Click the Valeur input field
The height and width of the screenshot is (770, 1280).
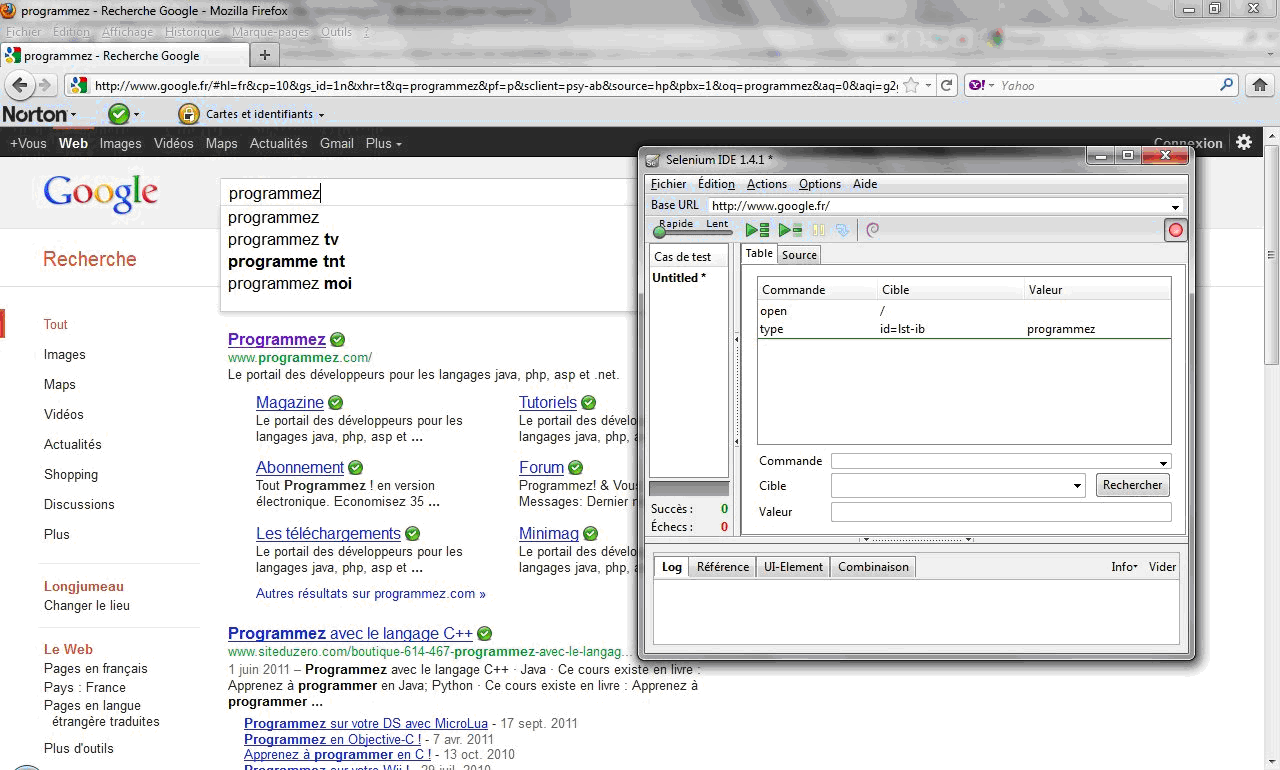pyautogui.click(x=1001, y=512)
